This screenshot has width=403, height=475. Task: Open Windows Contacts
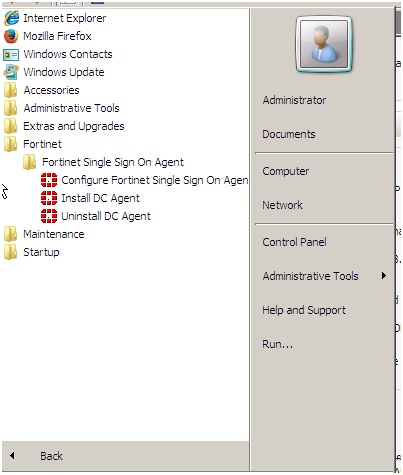click(58, 54)
